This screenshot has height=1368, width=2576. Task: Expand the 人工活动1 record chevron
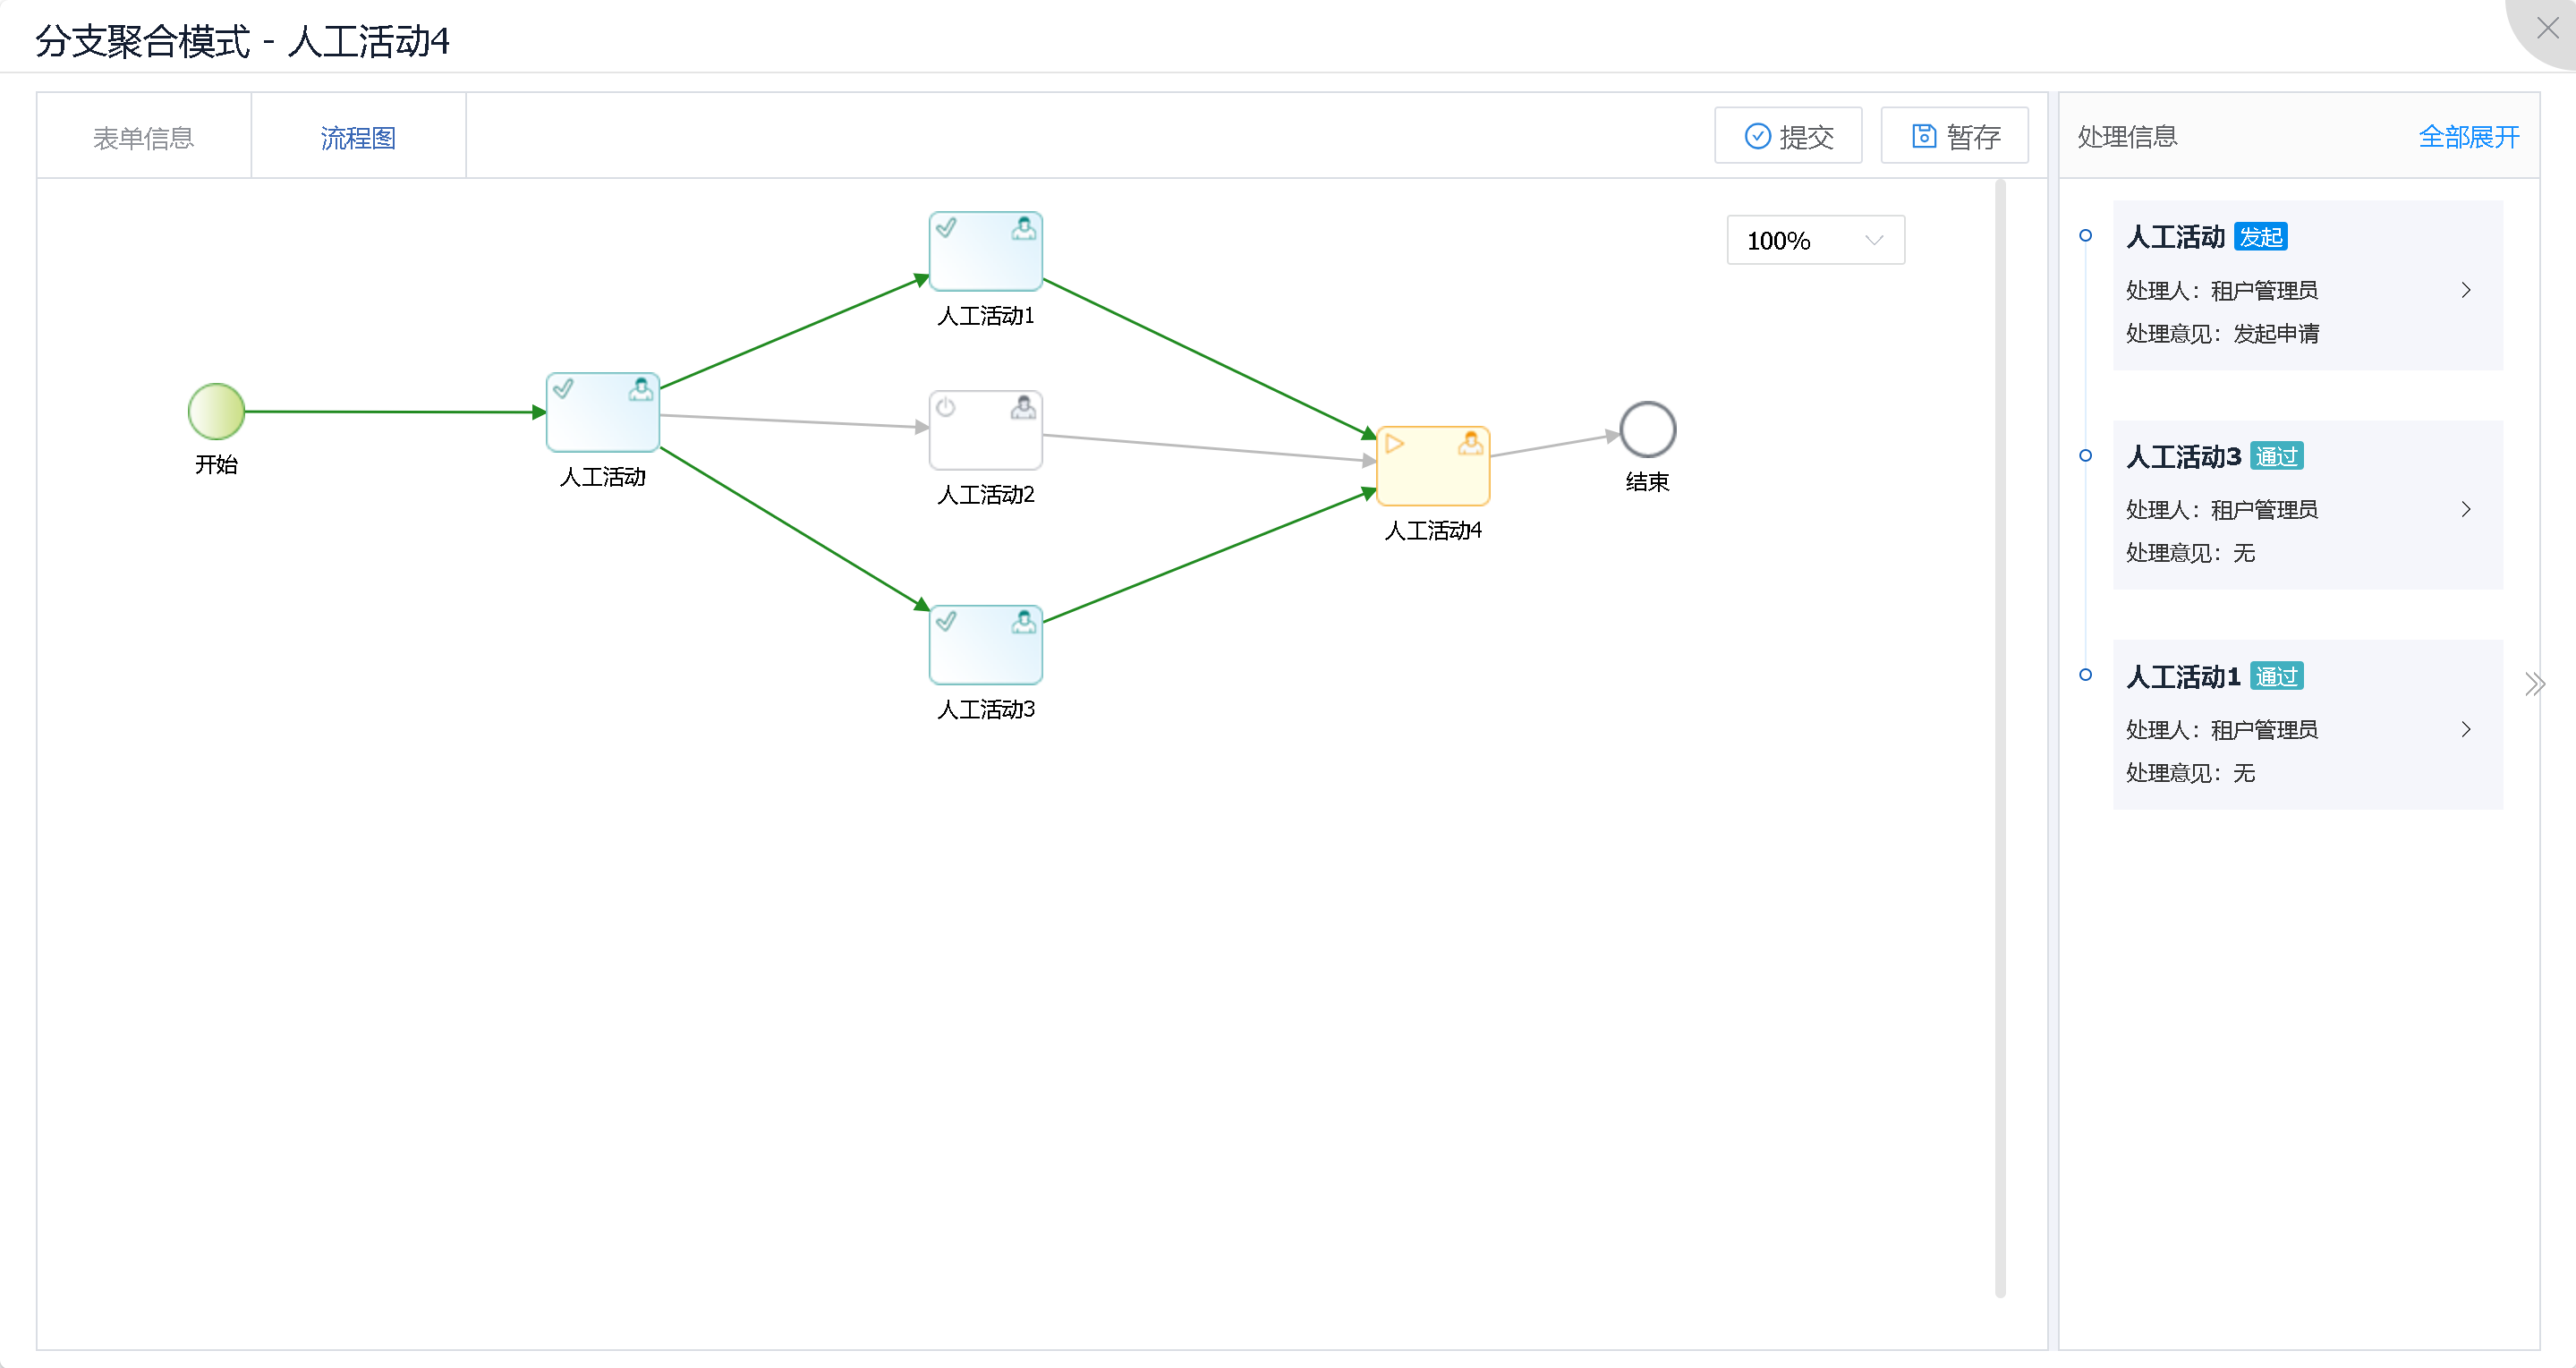click(2465, 729)
